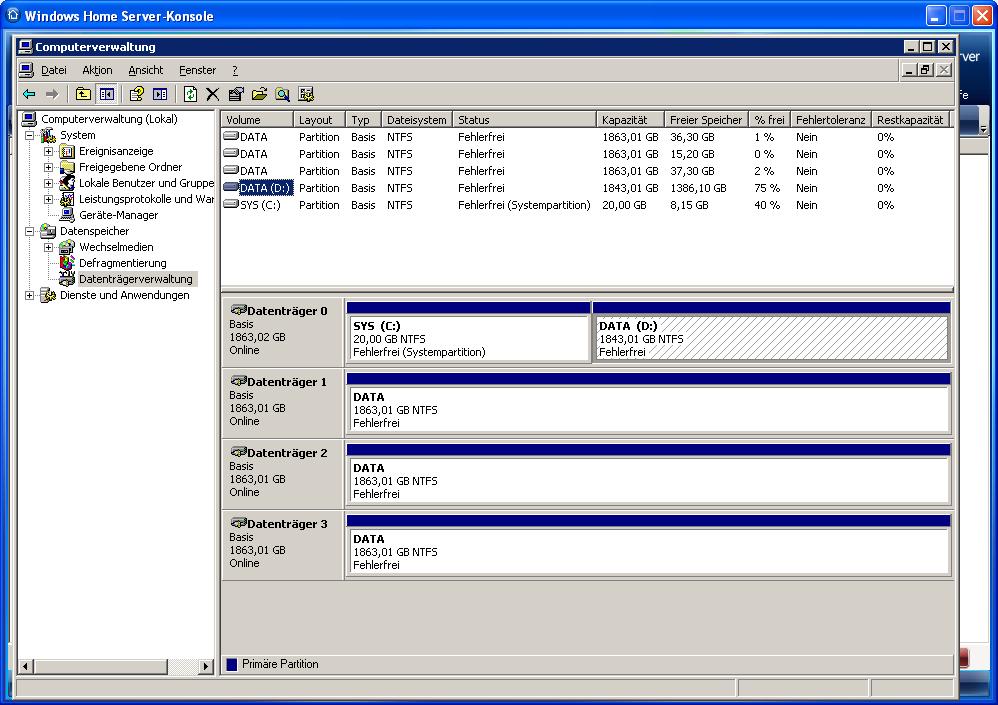Viewport: 998px width, 705px height.
Task: Sort by the Restkapazität column header
Action: tap(910, 120)
